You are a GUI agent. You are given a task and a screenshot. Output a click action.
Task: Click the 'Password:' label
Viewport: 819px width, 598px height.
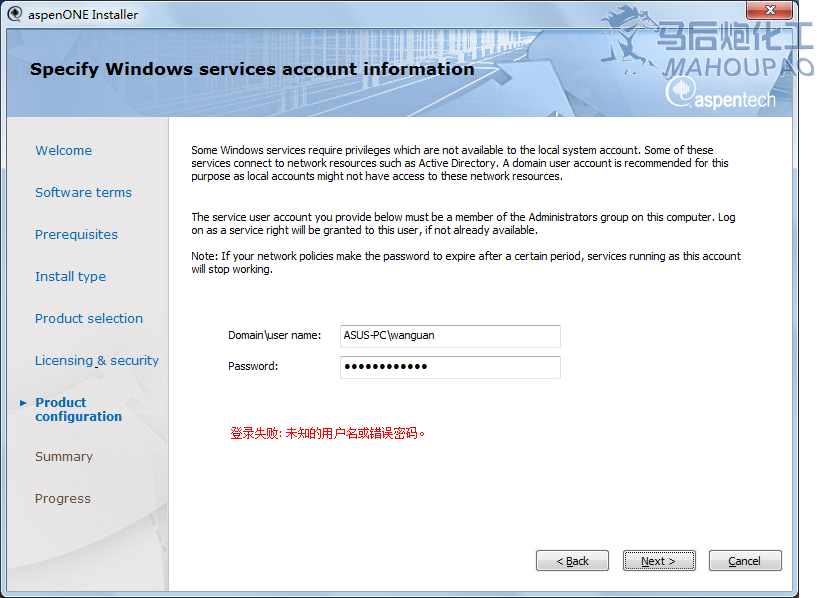253,366
